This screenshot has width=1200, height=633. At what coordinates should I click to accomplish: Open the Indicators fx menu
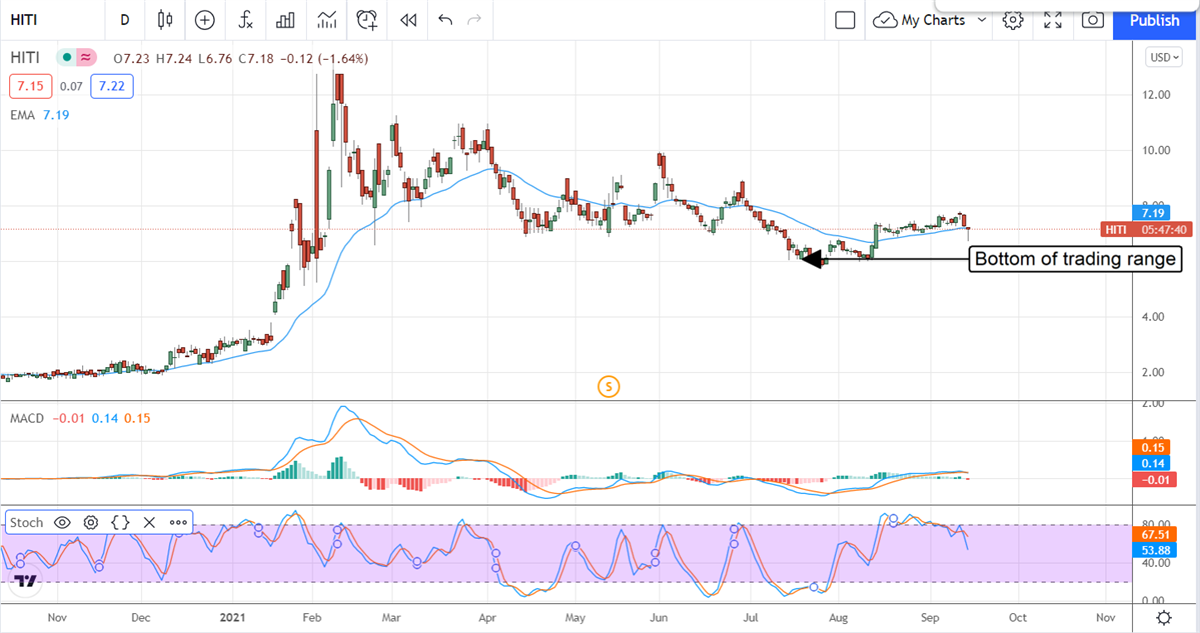tap(245, 20)
